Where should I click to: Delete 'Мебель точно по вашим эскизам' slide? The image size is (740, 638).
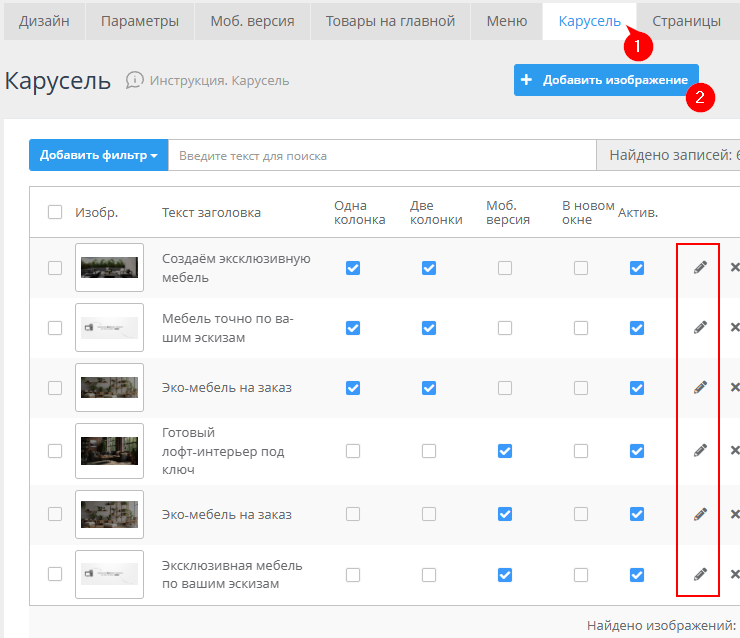(x=735, y=327)
